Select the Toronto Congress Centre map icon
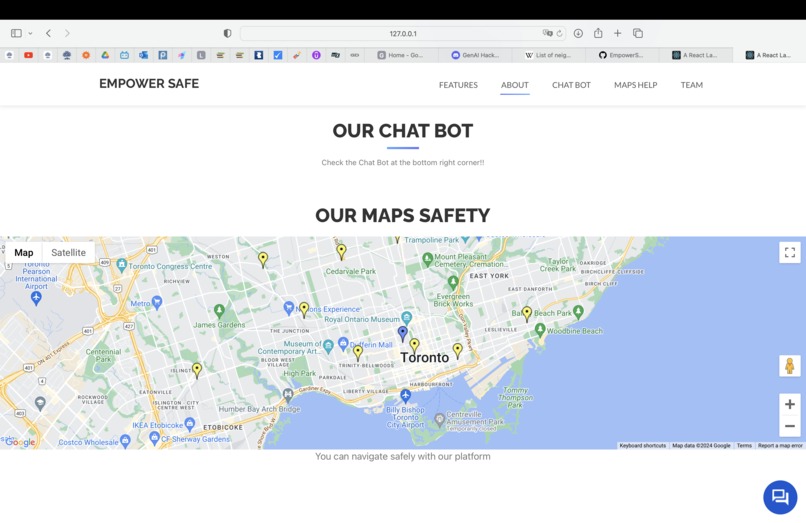 coord(121,265)
